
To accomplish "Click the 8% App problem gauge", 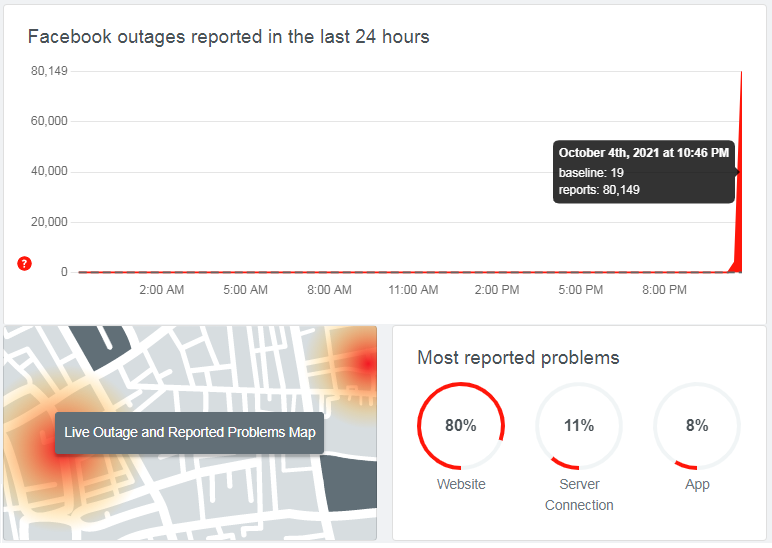I will 697,426.
